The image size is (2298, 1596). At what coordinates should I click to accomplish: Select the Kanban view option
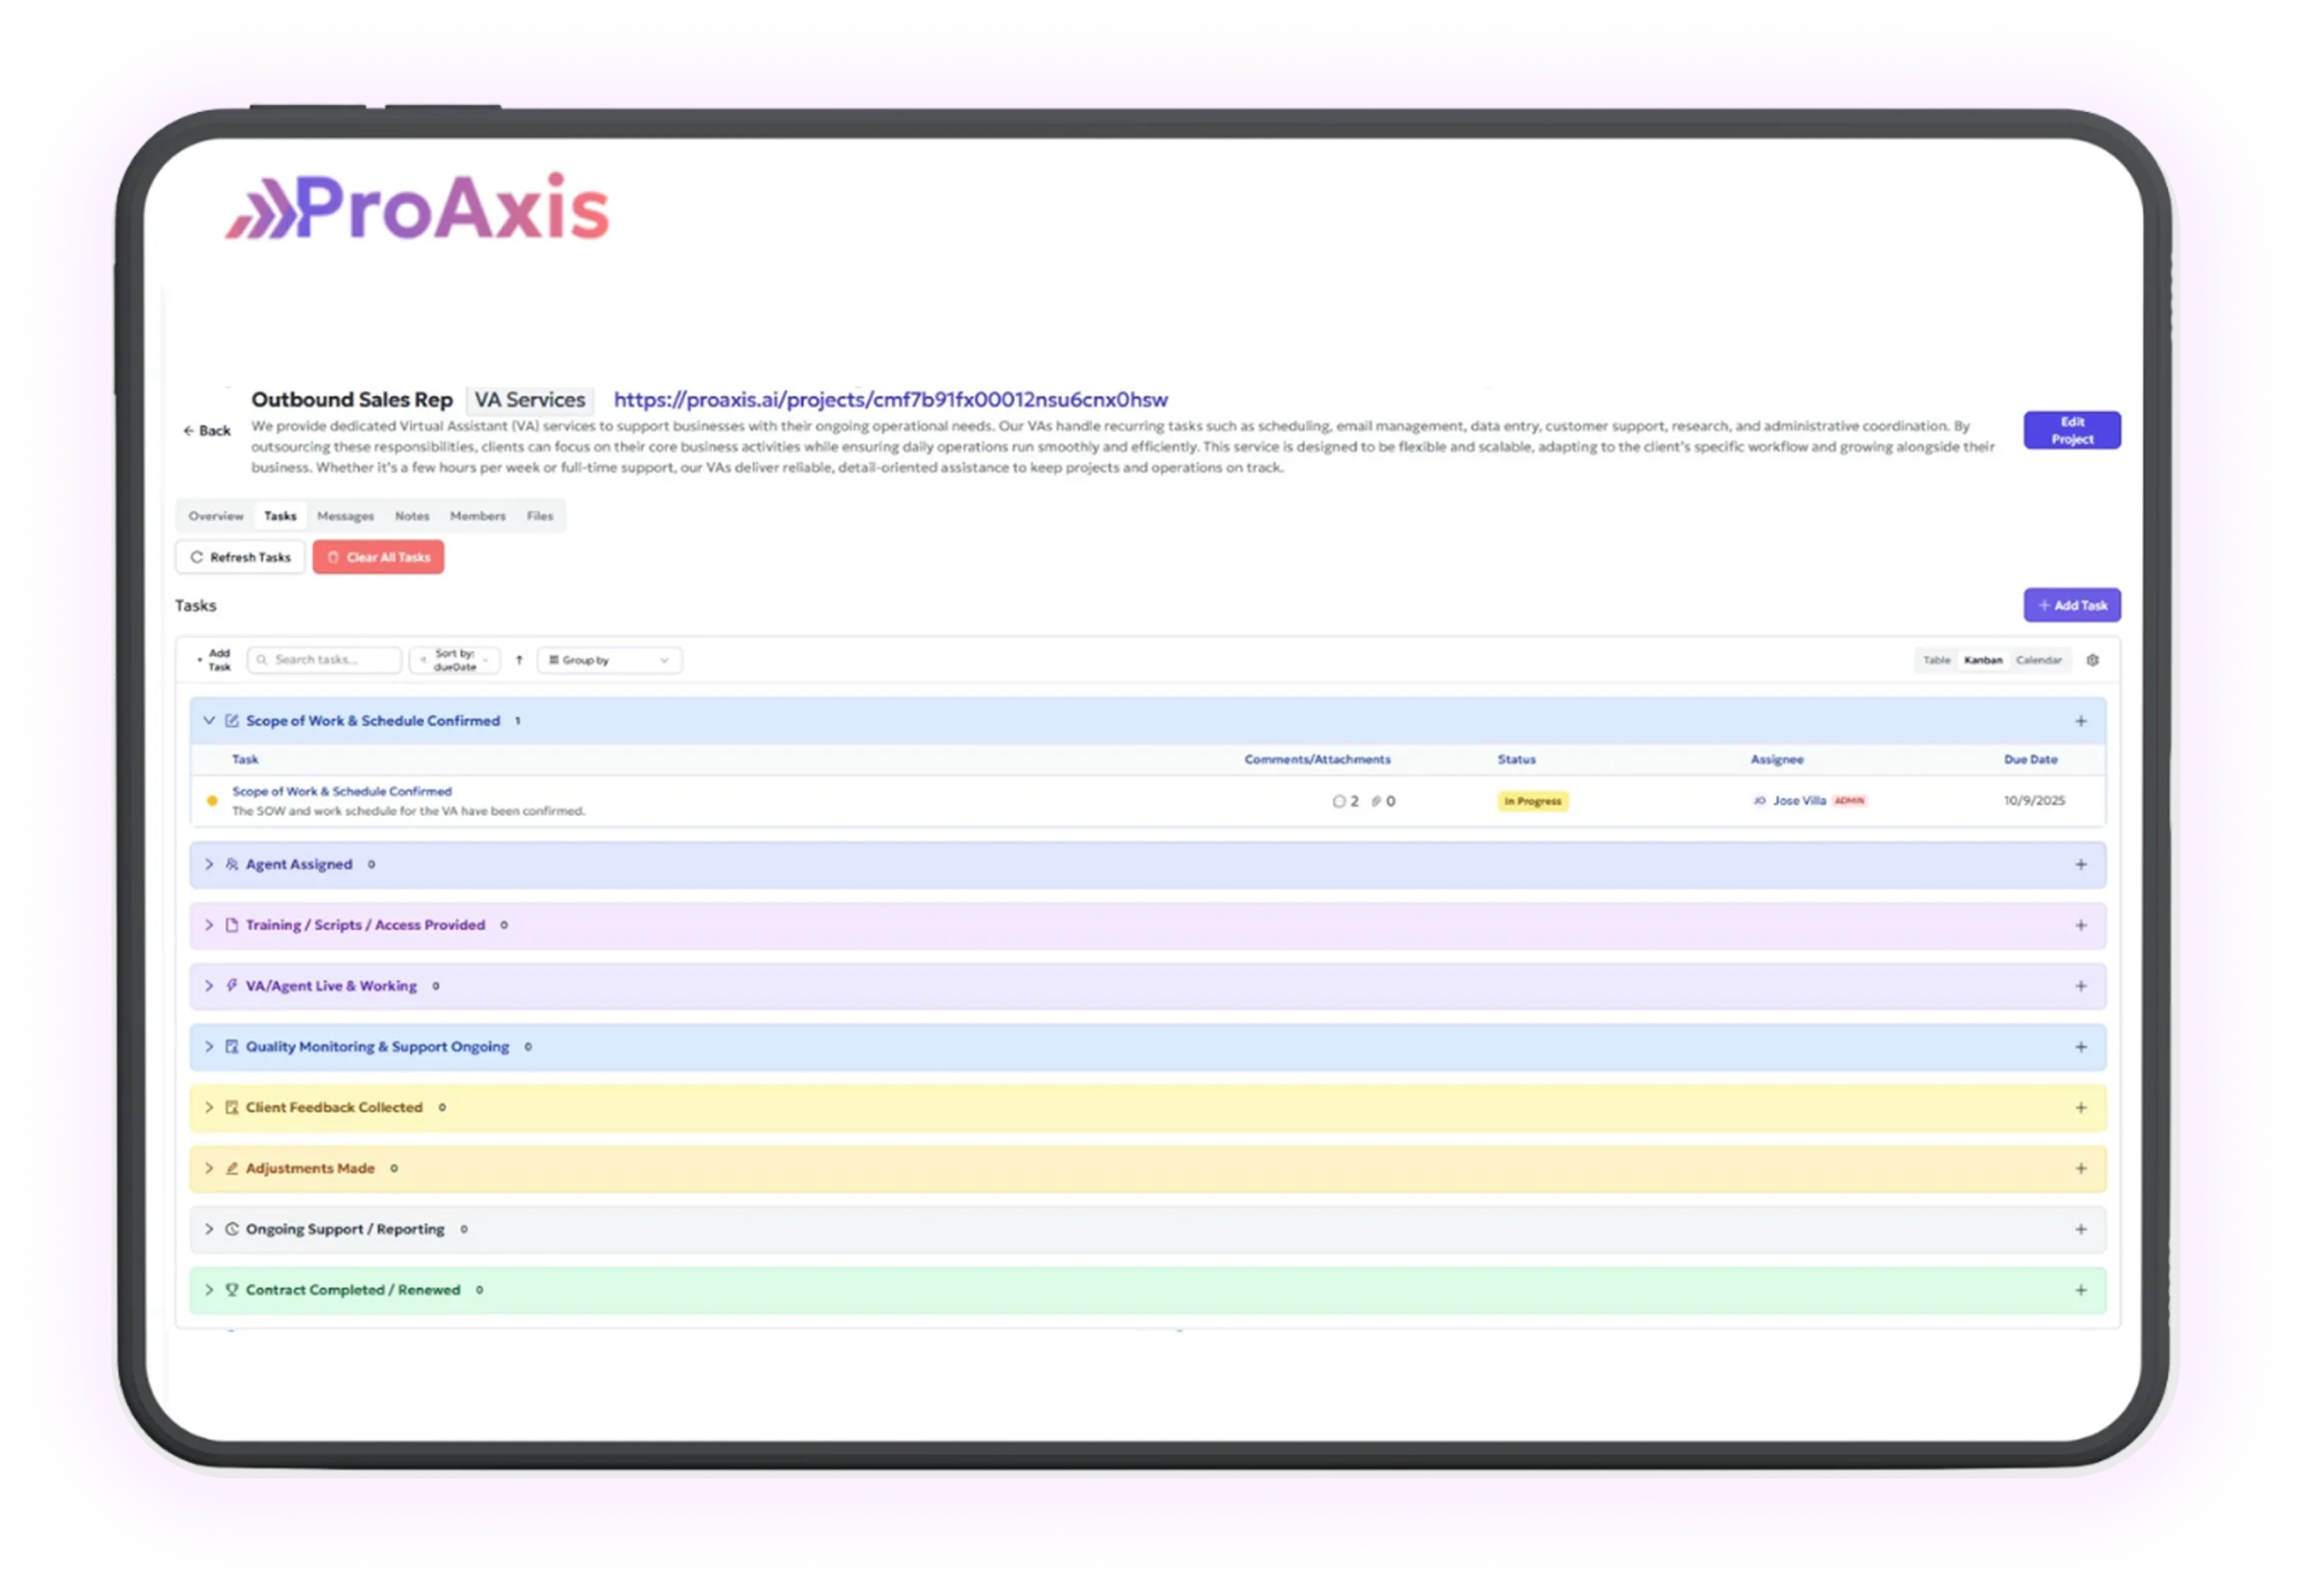coord(1983,660)
